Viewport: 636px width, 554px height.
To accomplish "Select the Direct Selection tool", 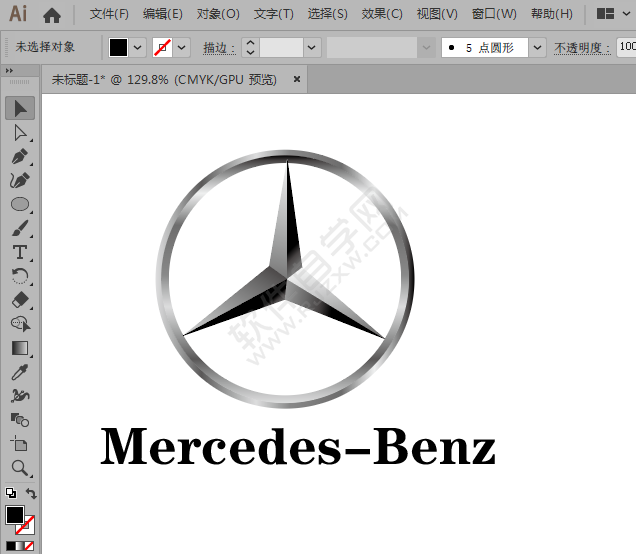I will [x=20, y=132].
